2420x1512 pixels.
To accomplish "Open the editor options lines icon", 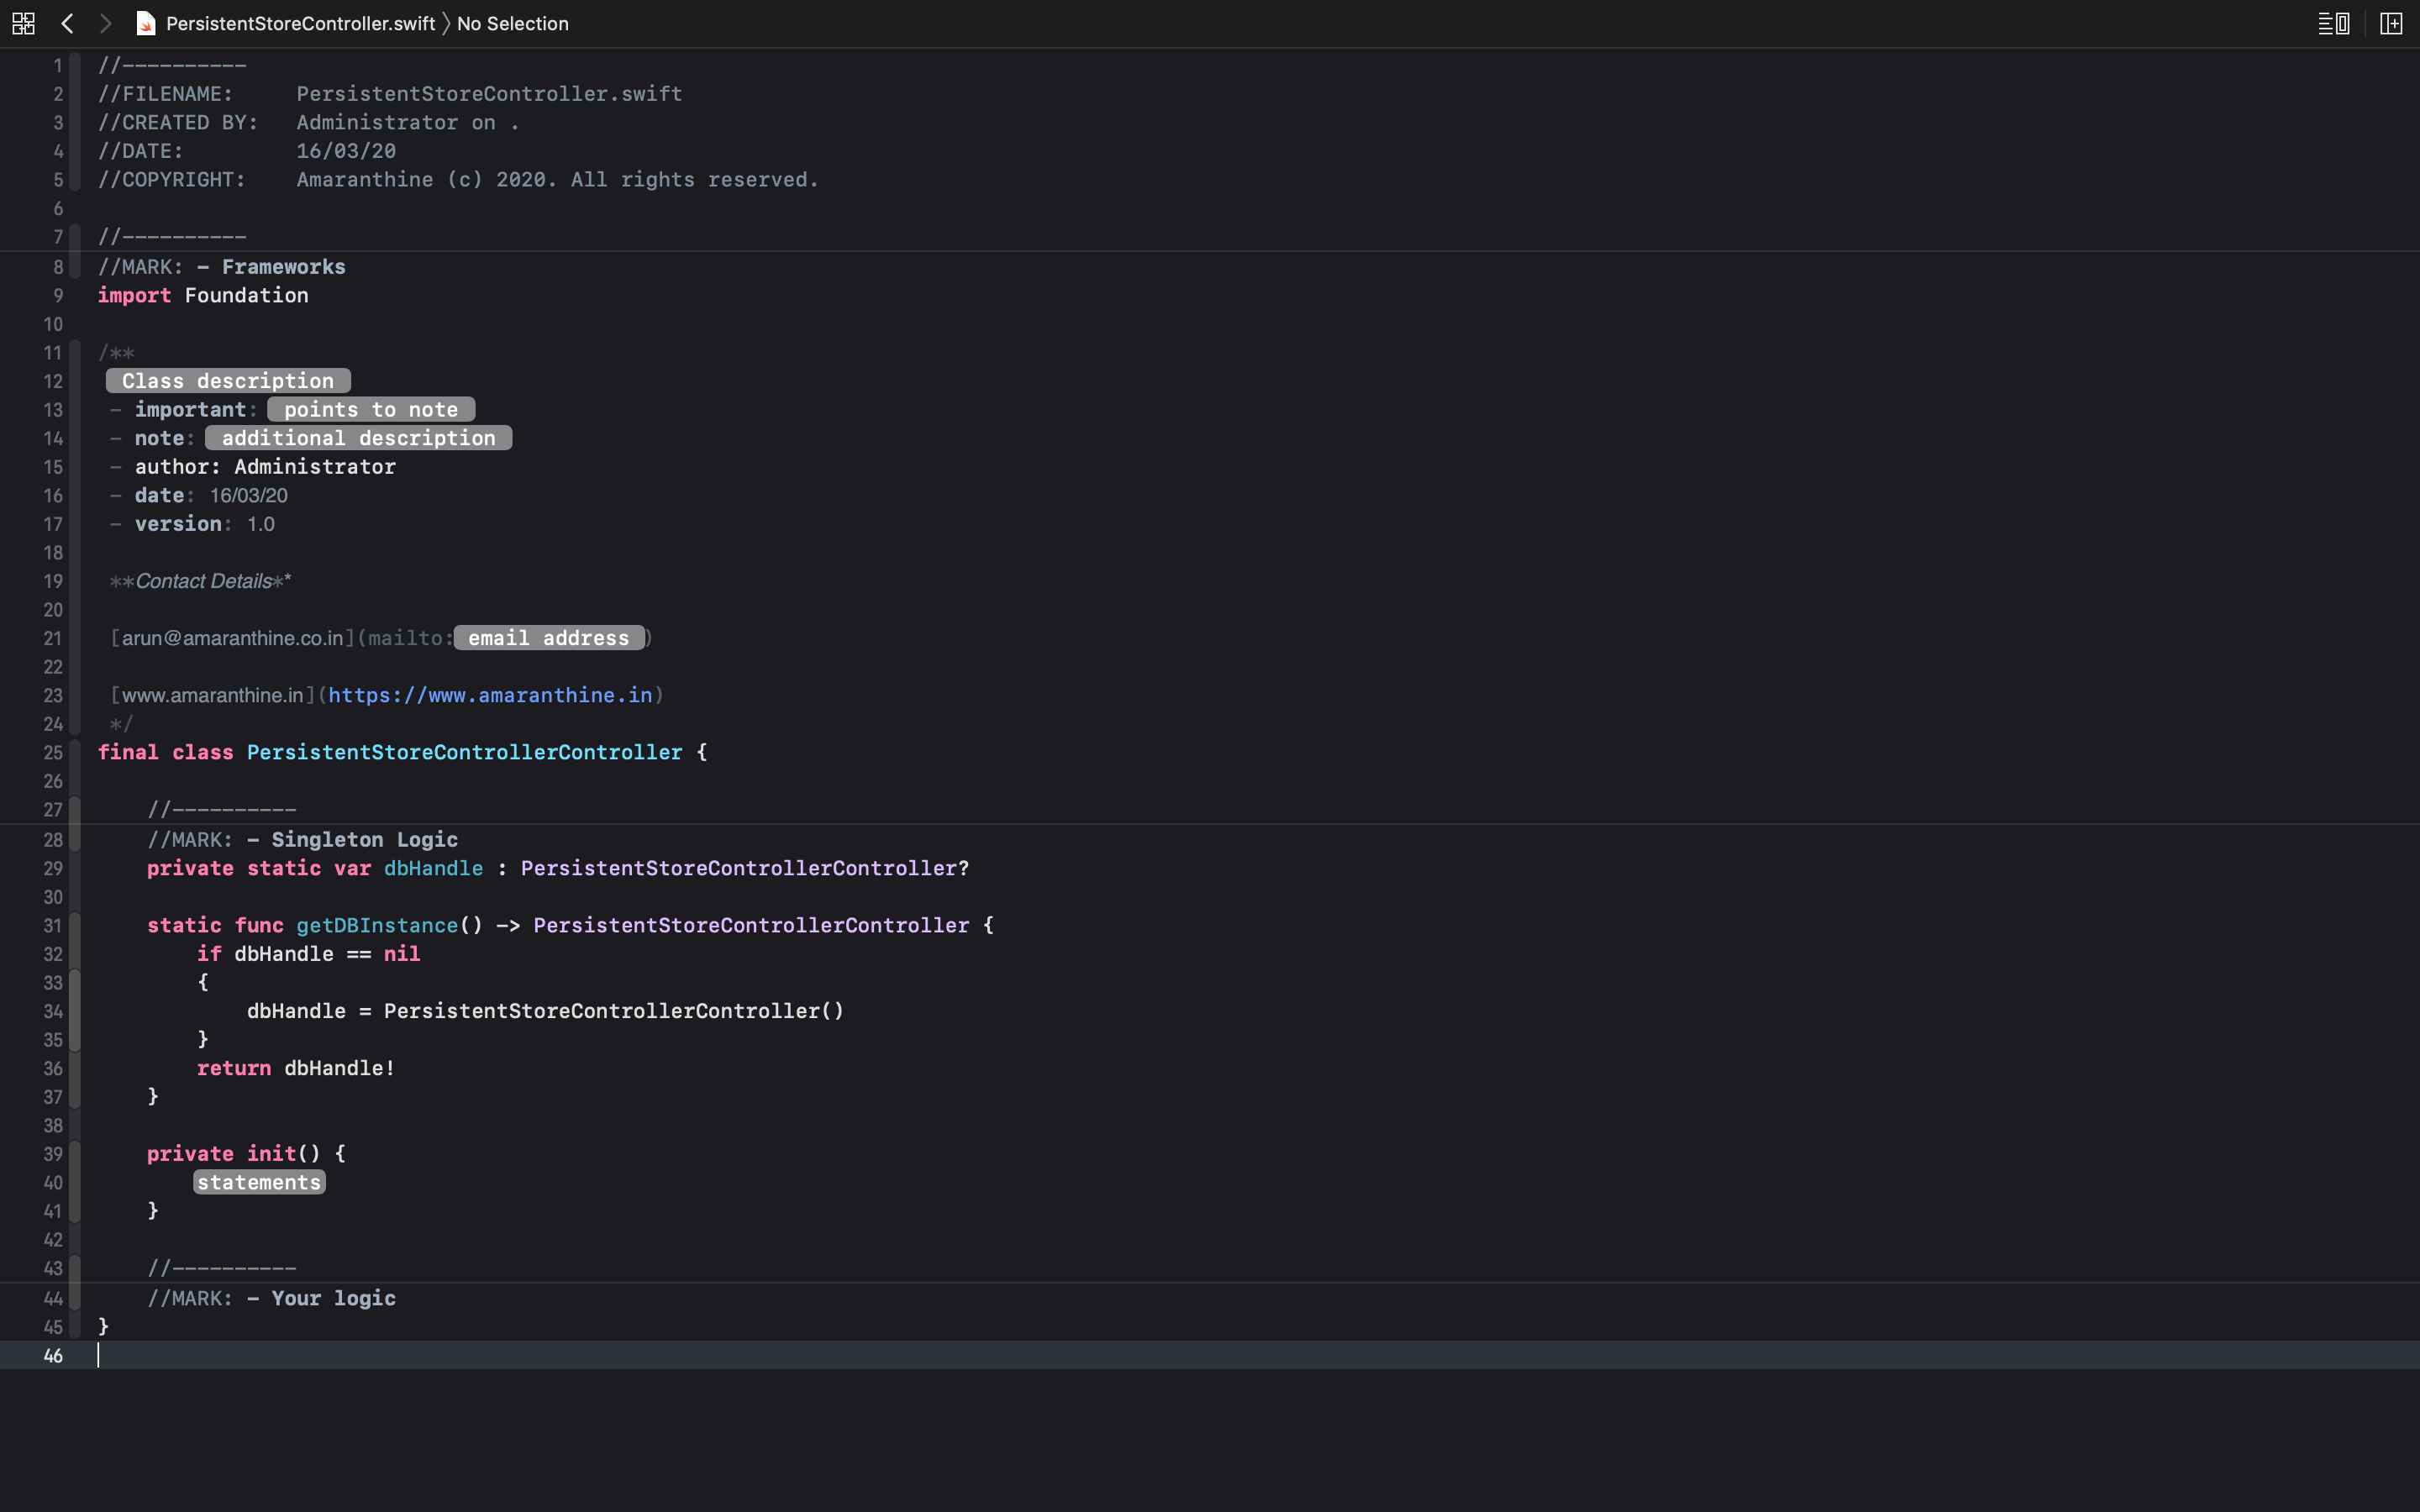I will [x=2333, y=23].
